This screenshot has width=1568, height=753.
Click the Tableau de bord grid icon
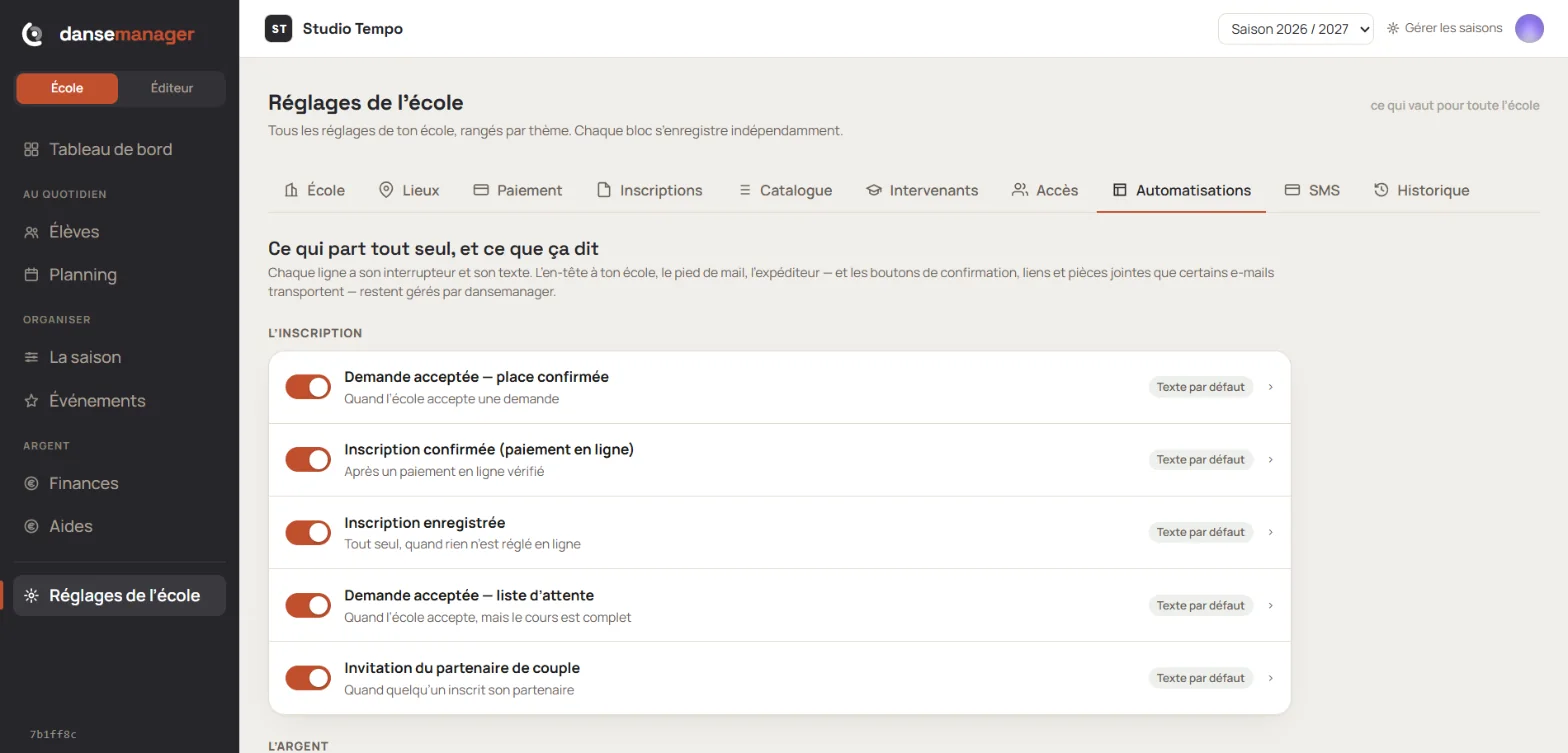point(31,149)
